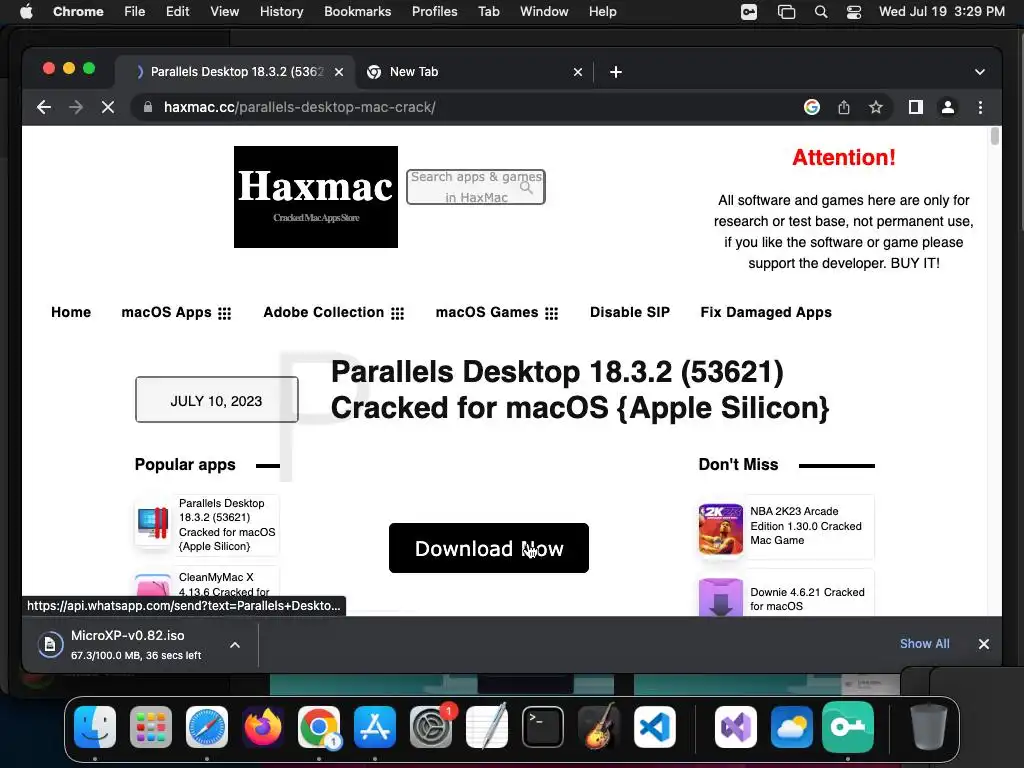This screenshot has width=1024, height=768.
Task: Click the Download Now button
Action: click(x=488, y=548)
